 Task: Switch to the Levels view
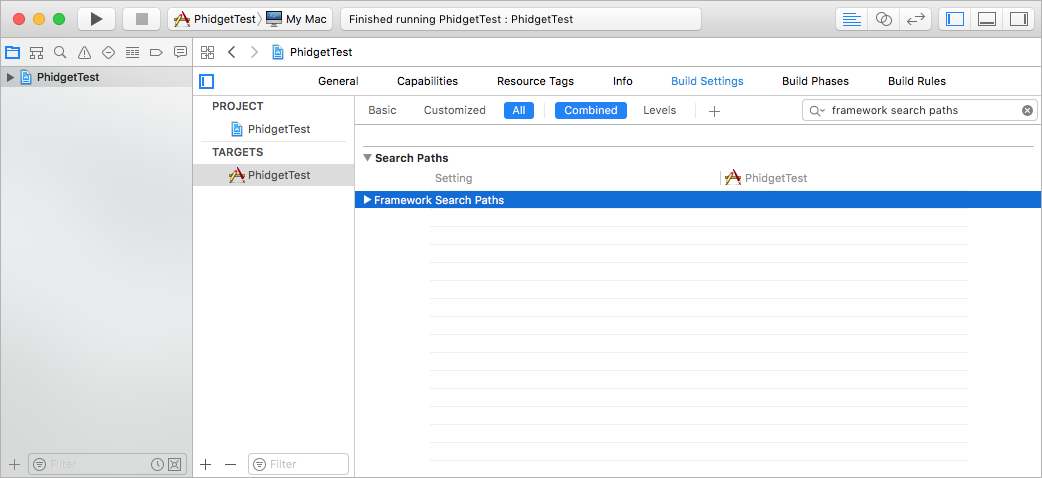click(660, 110)
